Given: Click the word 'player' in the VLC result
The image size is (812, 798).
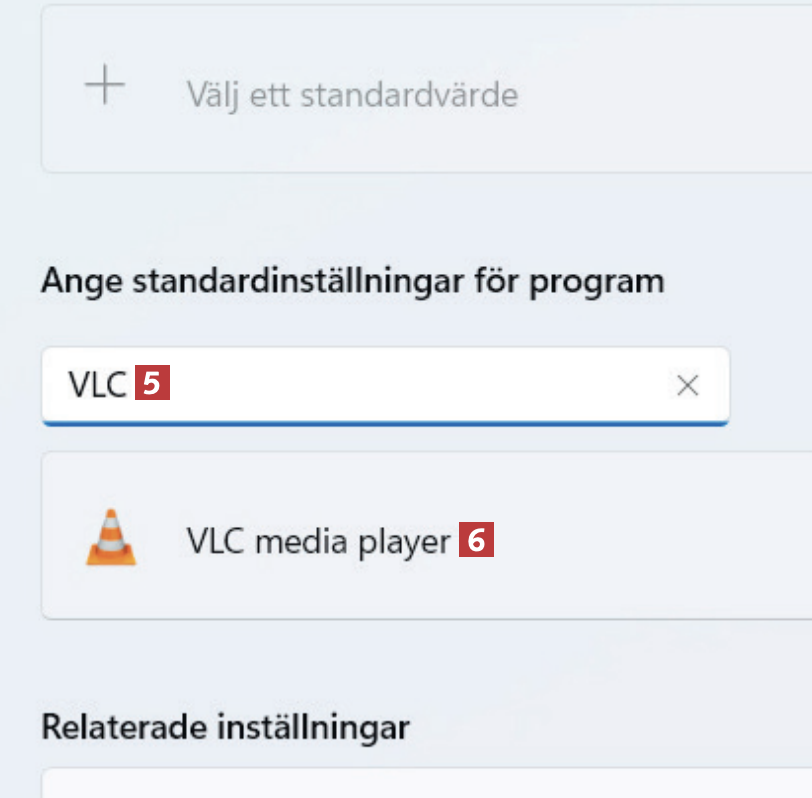Looking at the screenshot, I should coord(405,541).
